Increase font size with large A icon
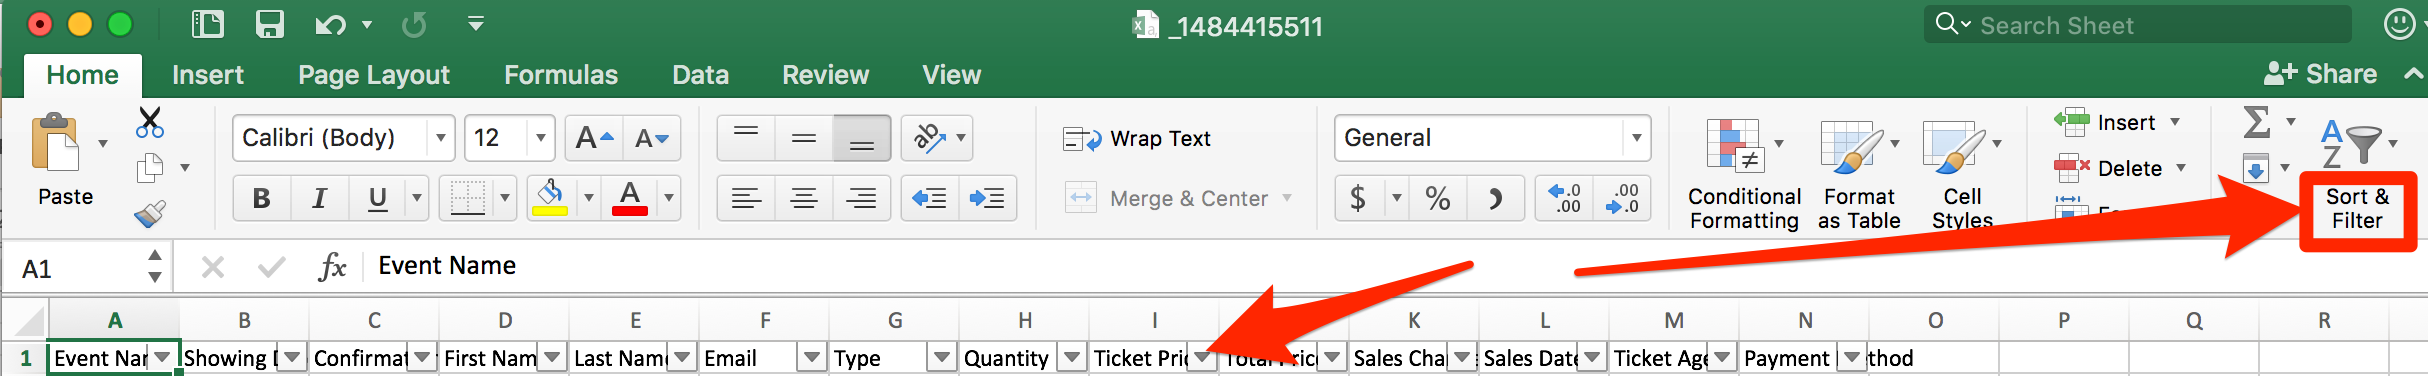The height and width of the screenshot is (376, 2428). click(594, 138)
